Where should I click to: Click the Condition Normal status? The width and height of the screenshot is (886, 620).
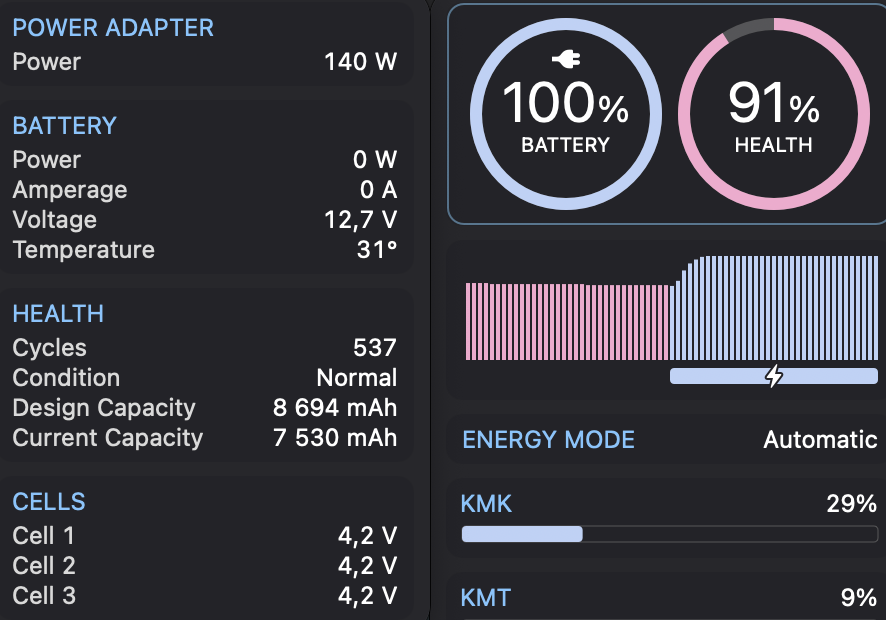356,378
